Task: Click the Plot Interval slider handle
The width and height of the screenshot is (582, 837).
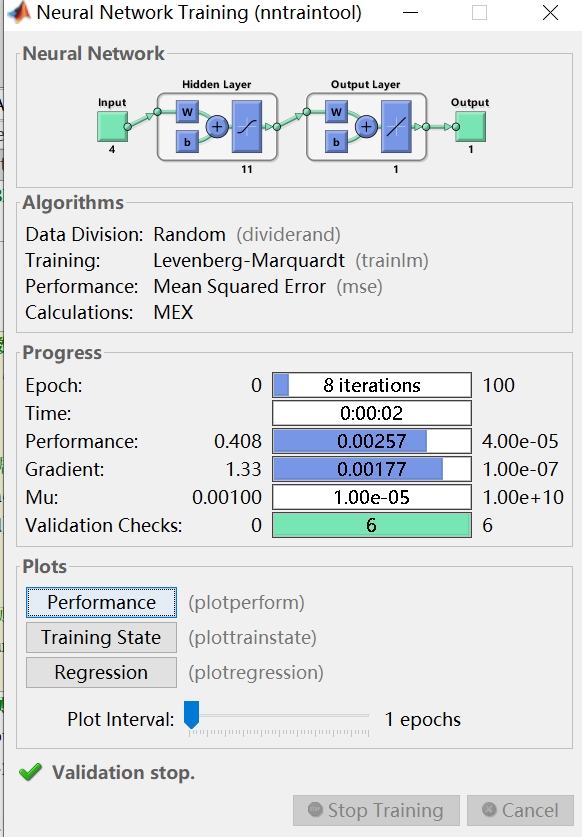Action: [191, 715]
